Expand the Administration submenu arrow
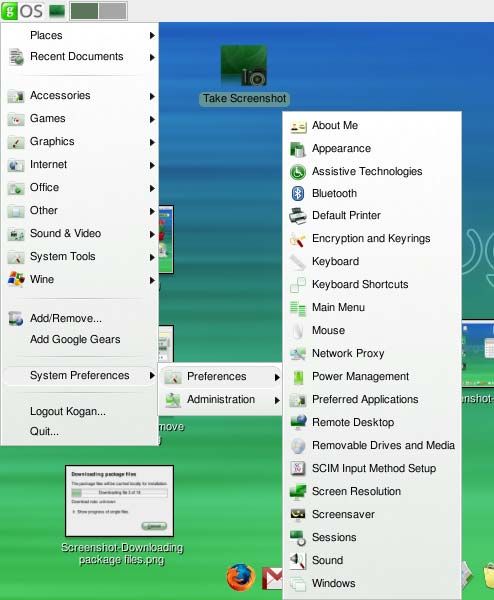 click(x=277, y=400)
